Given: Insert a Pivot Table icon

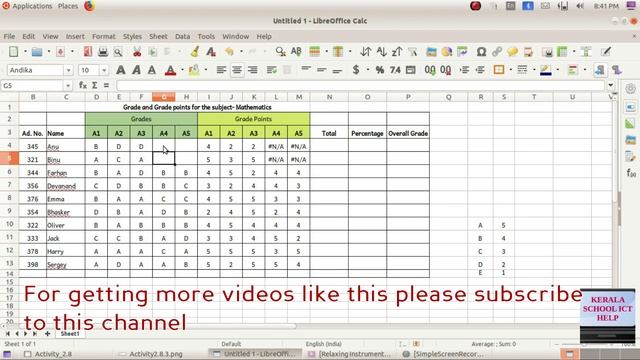Looking at the screenshot, I should (x=462, y=52).
